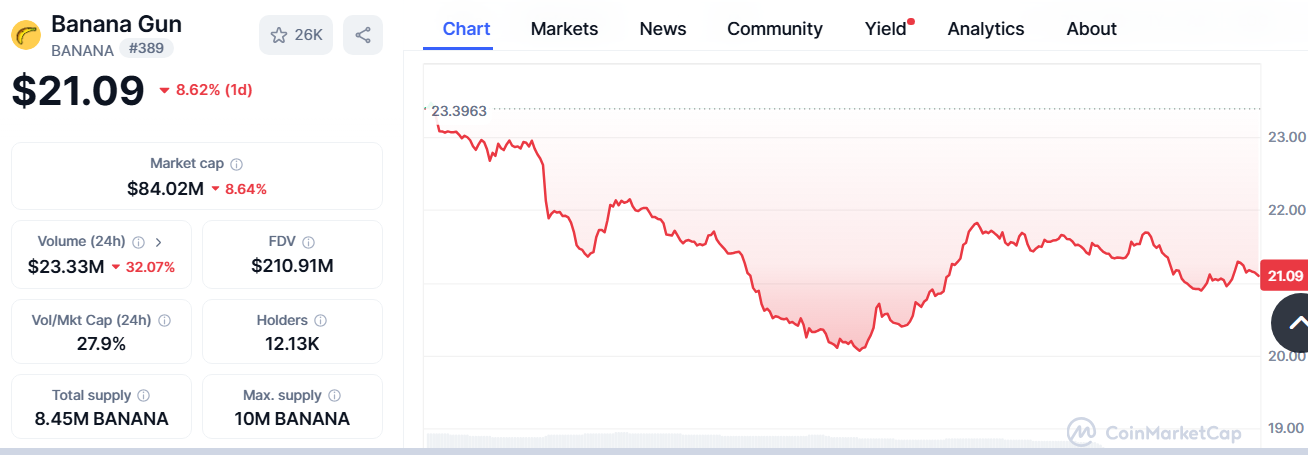Open Vol/Mkt Cap (24h) info icon
1308x455 pixels.
(164, 321)
